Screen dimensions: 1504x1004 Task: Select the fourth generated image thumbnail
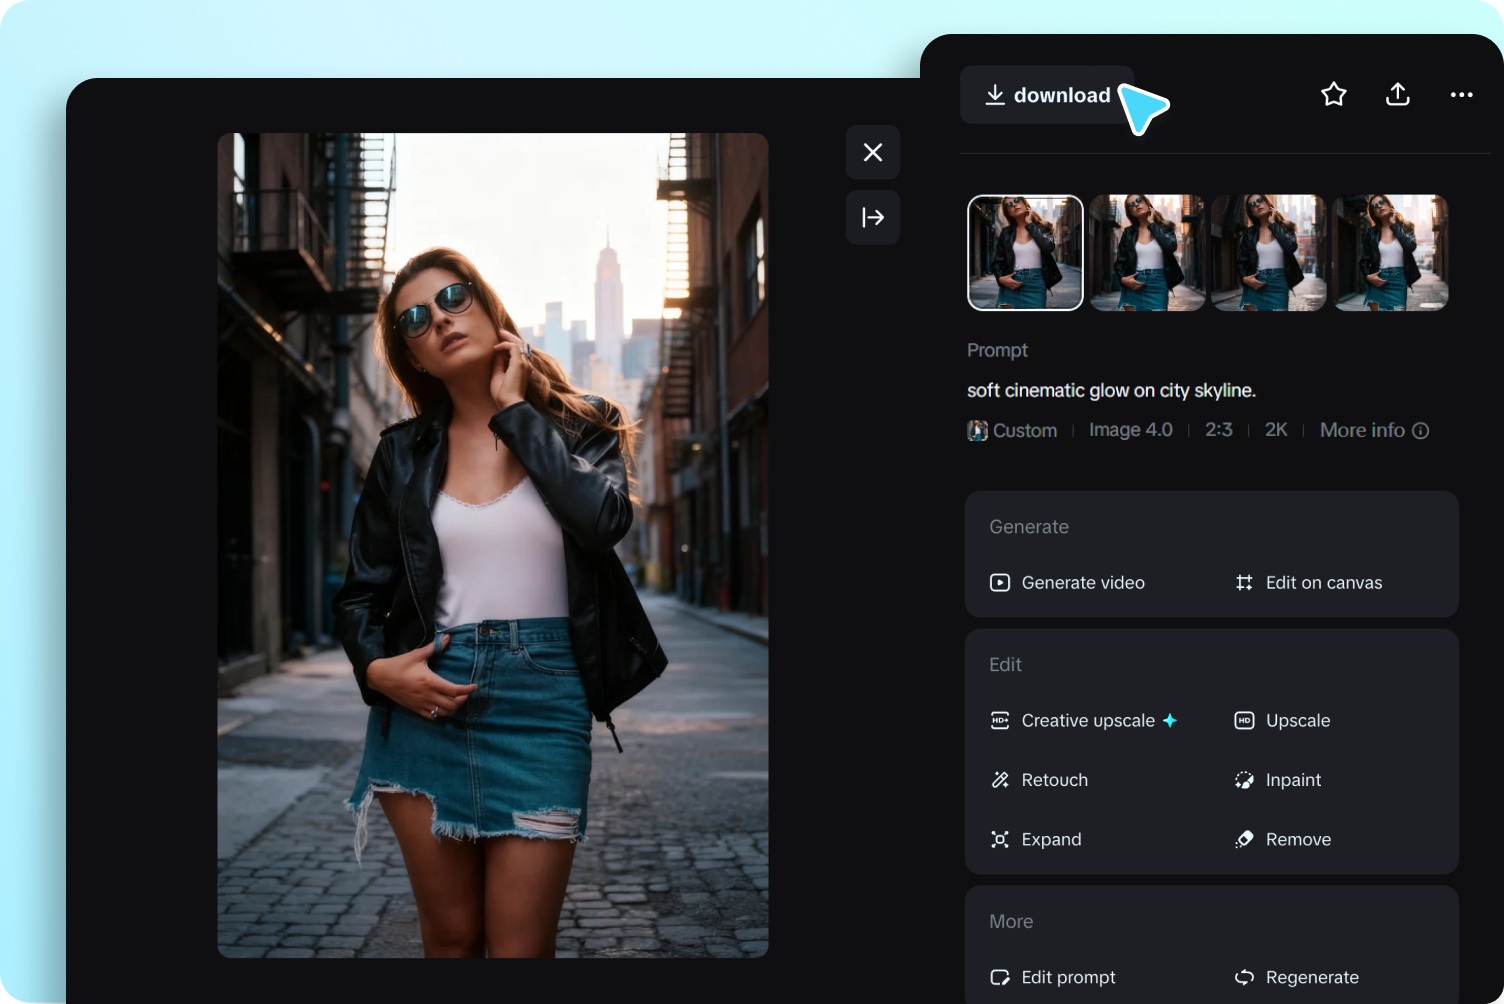[x=1391, y=253]
